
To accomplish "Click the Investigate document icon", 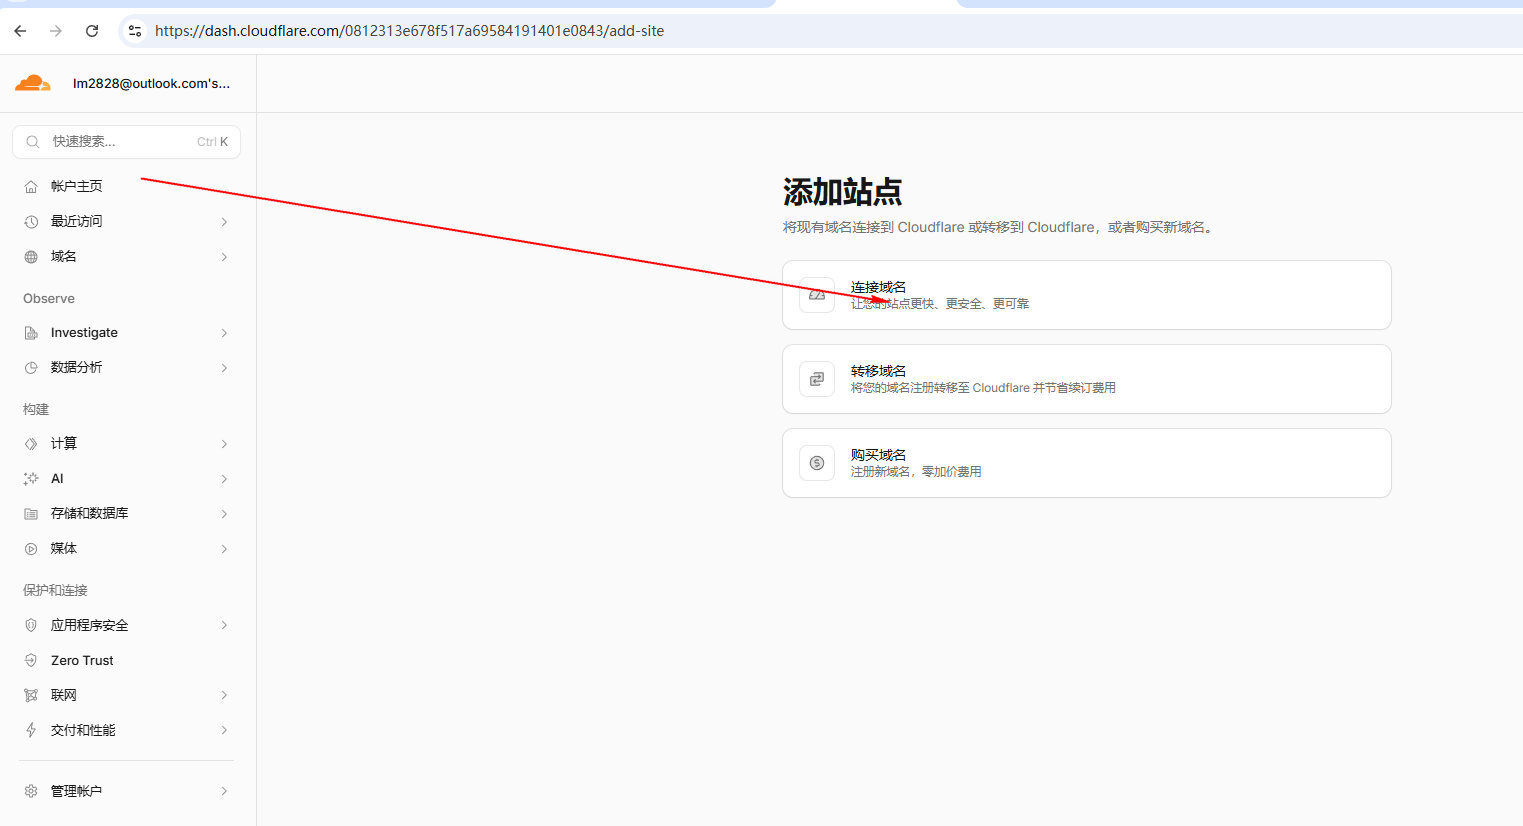I will tap(31, 333).
